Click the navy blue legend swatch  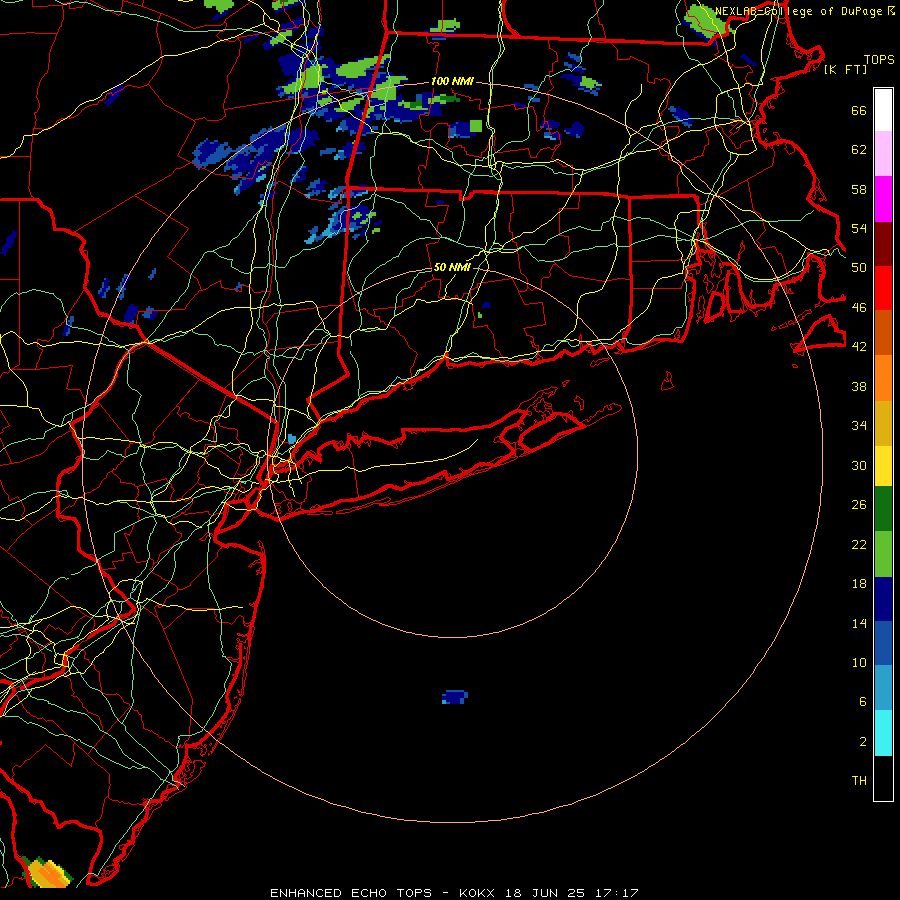(883, 599)
